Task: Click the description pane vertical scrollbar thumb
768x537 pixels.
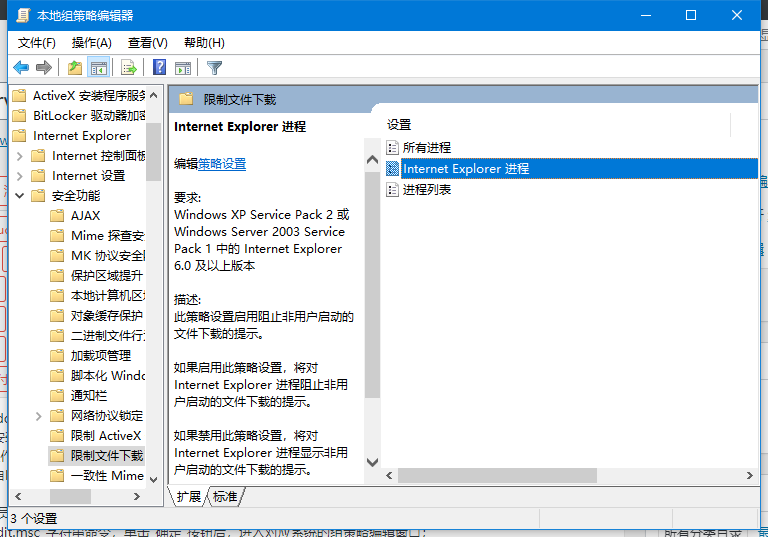Action: (x=372, y=284)
